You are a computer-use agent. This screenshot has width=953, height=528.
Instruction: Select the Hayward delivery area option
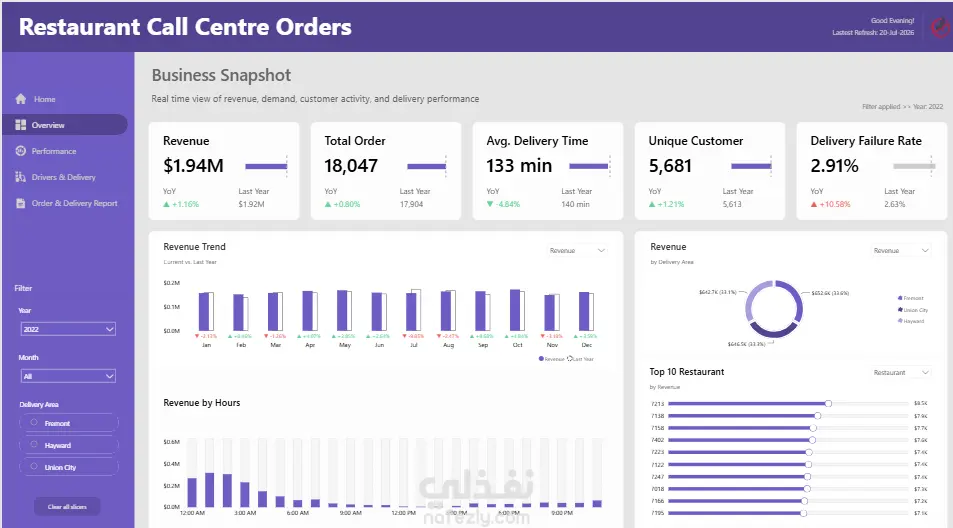click(69, 445)
